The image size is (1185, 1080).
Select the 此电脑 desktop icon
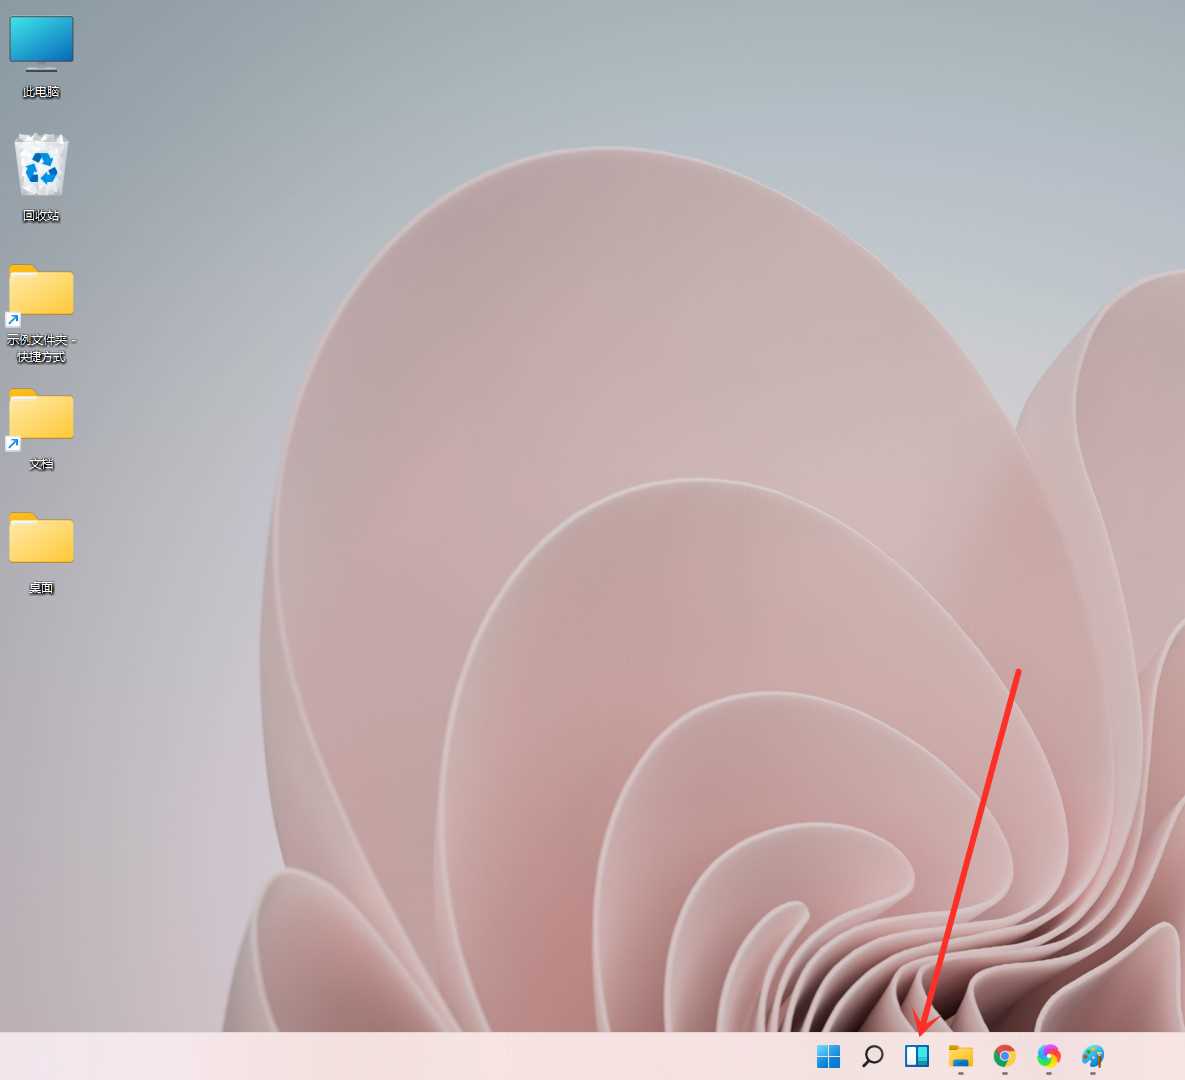tap(41, 57)
